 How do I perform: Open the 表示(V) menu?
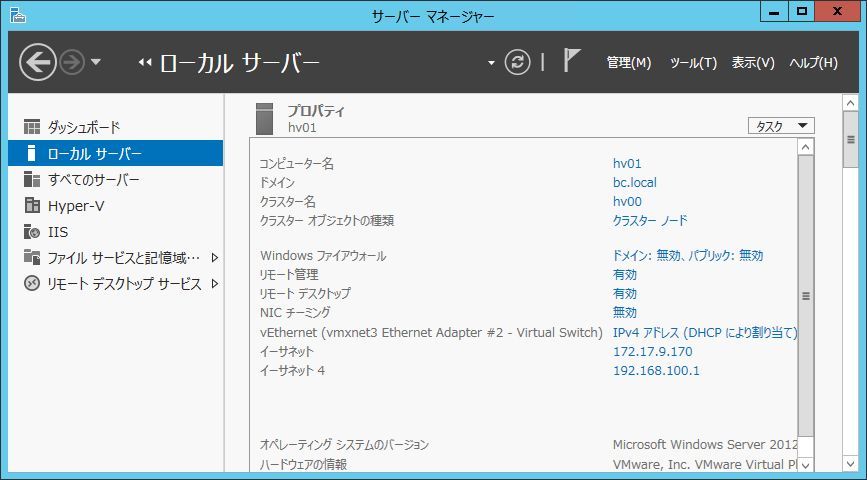tap(753, 62)
